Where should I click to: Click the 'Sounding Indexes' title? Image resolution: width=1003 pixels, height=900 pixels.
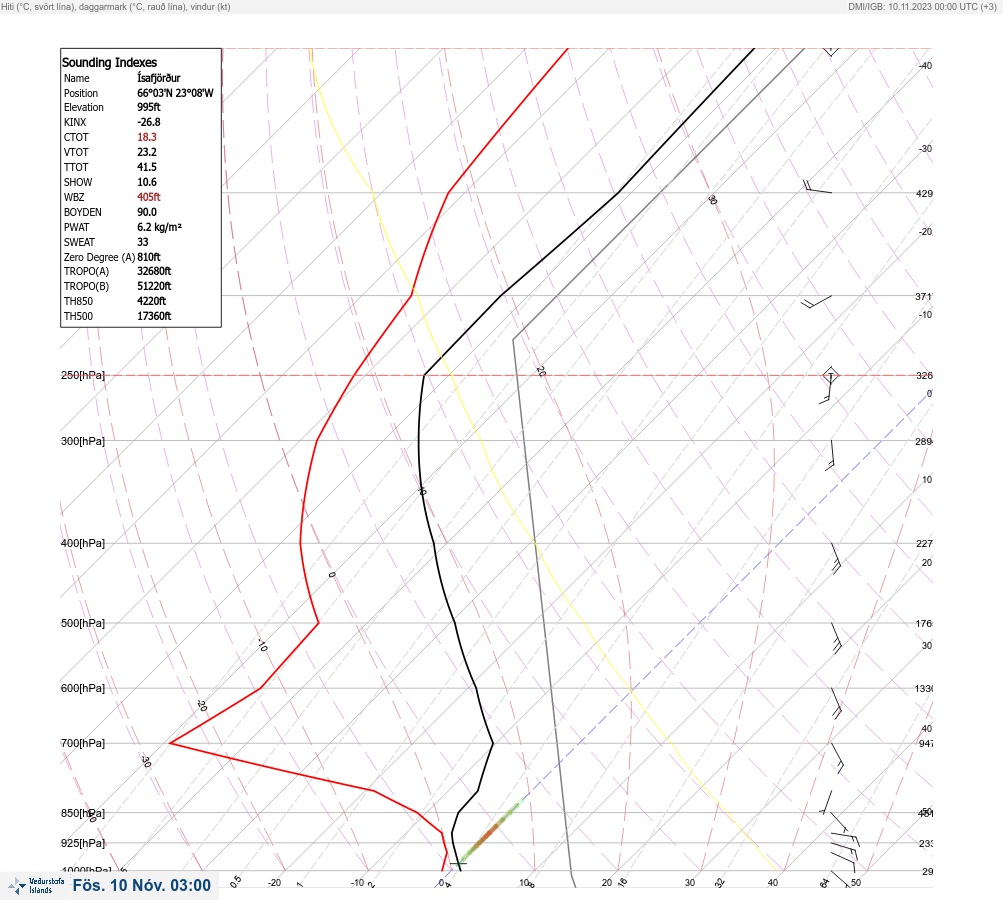tap(109, 62)
